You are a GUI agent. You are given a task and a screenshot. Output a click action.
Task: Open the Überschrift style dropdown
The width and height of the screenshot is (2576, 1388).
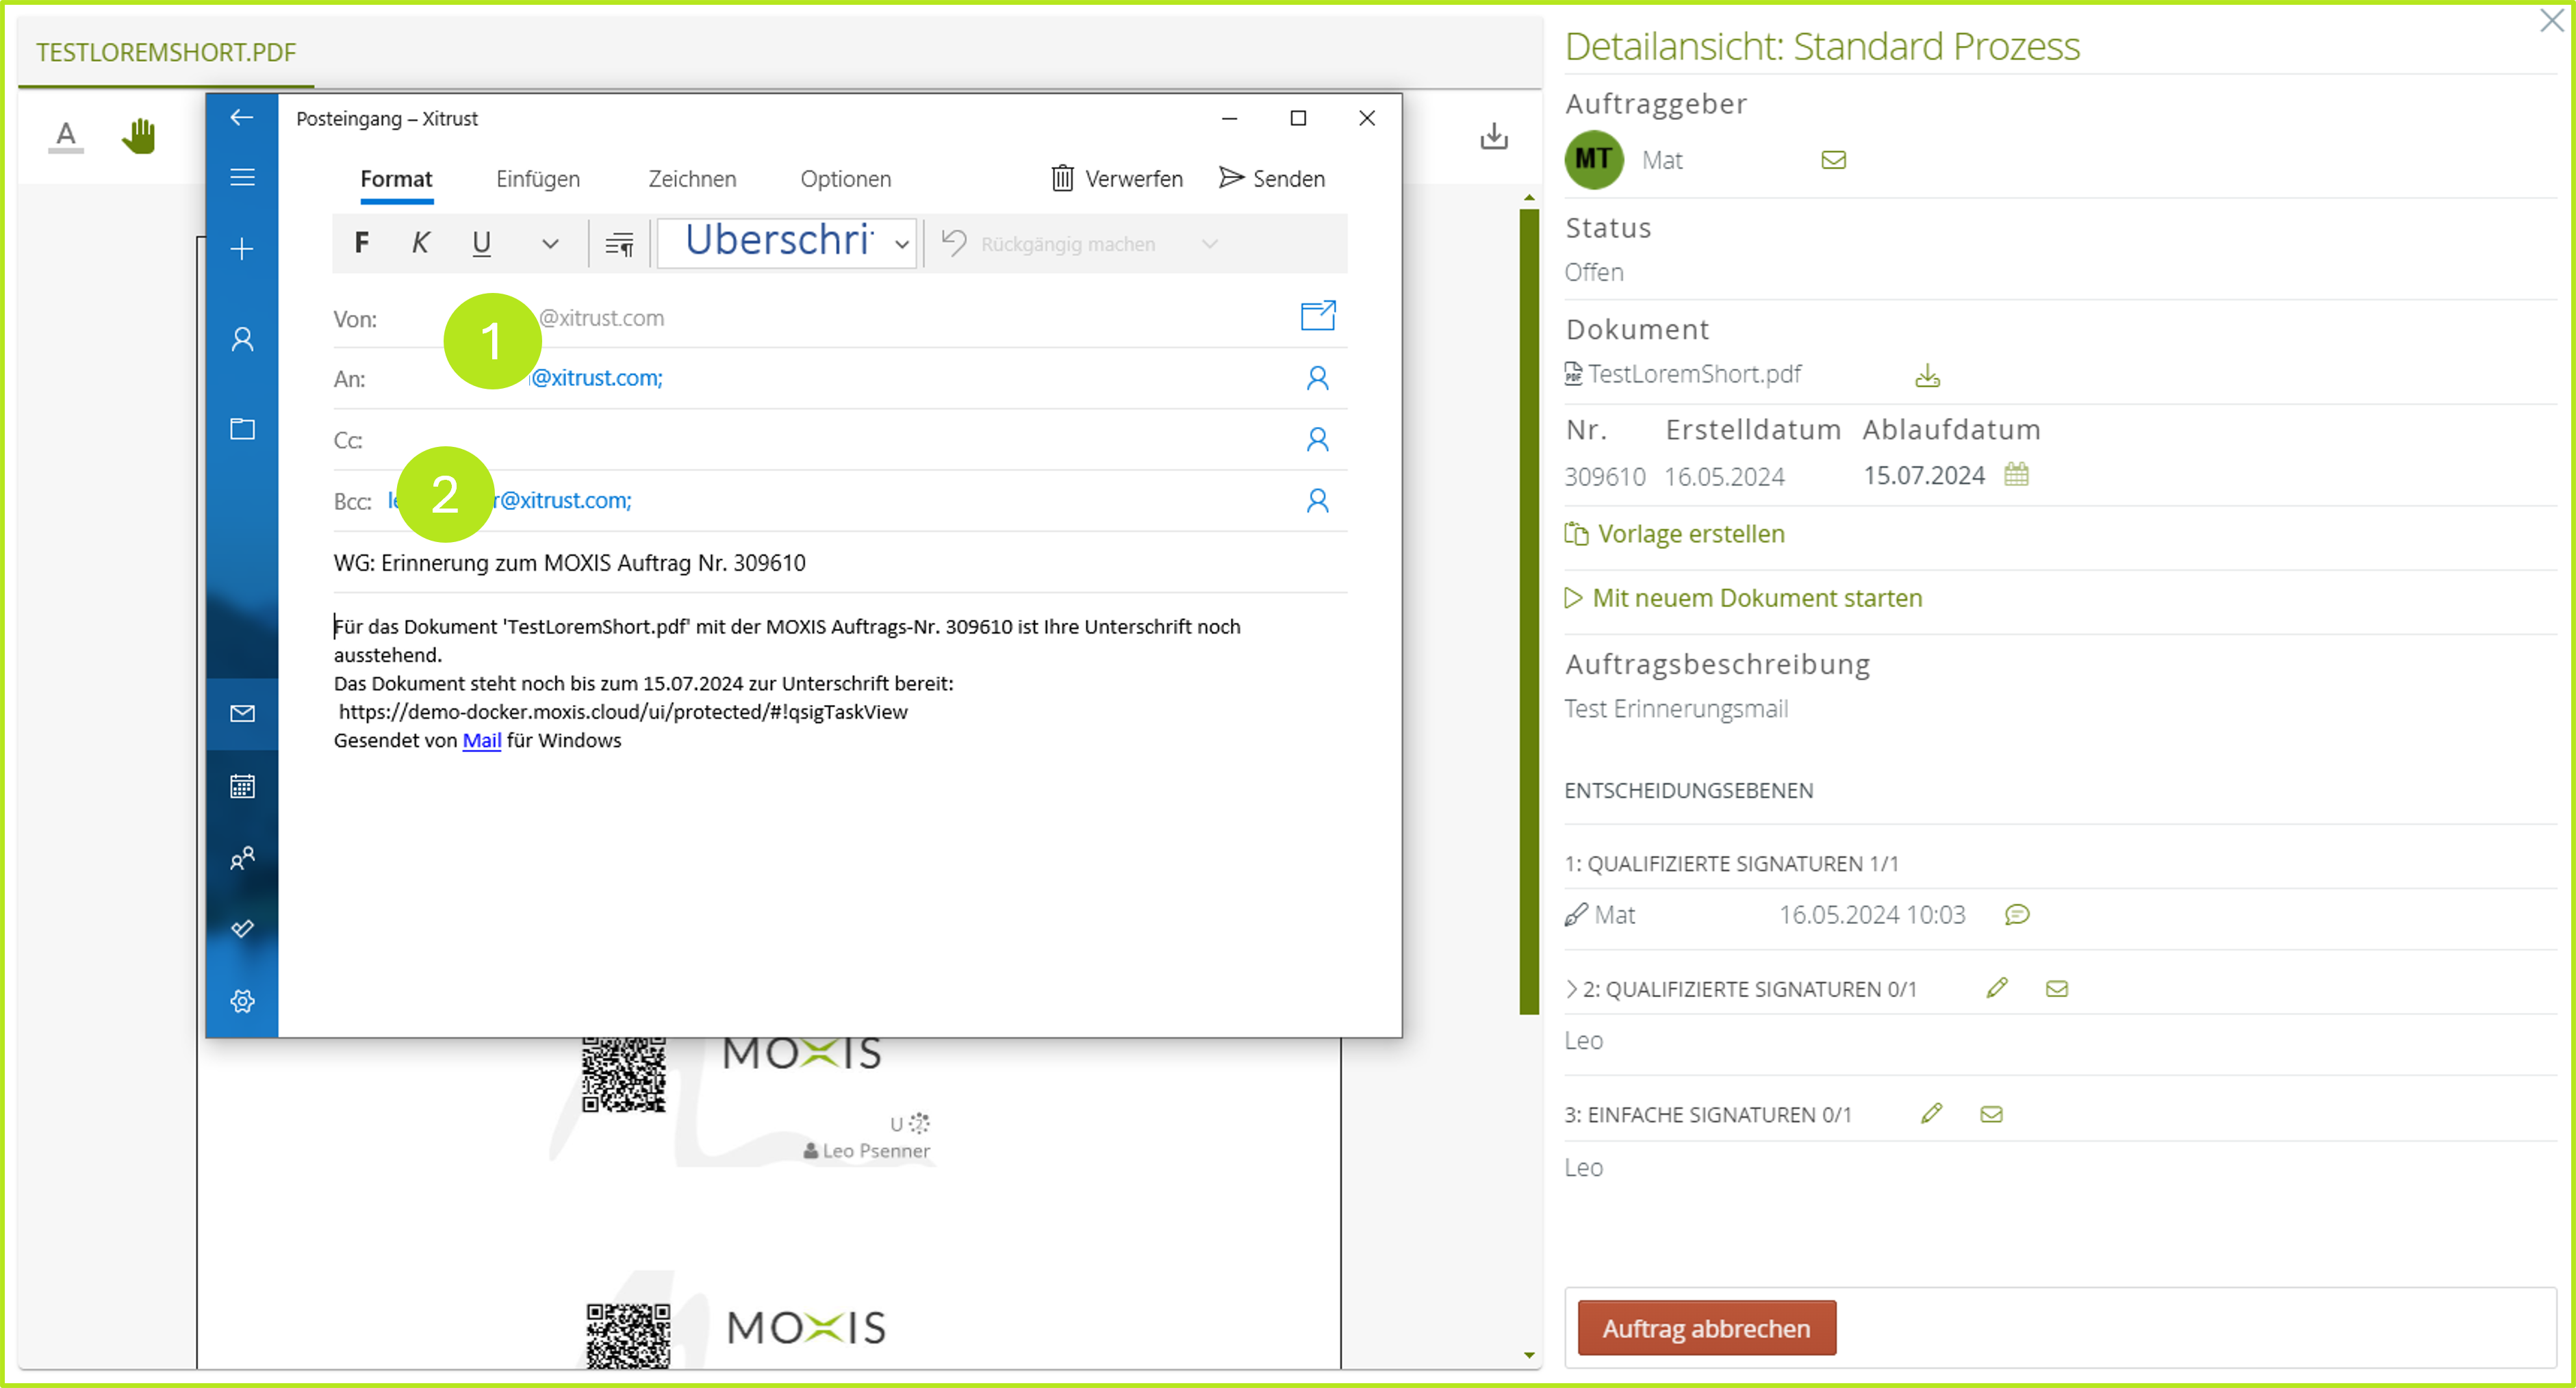point(901,244)
